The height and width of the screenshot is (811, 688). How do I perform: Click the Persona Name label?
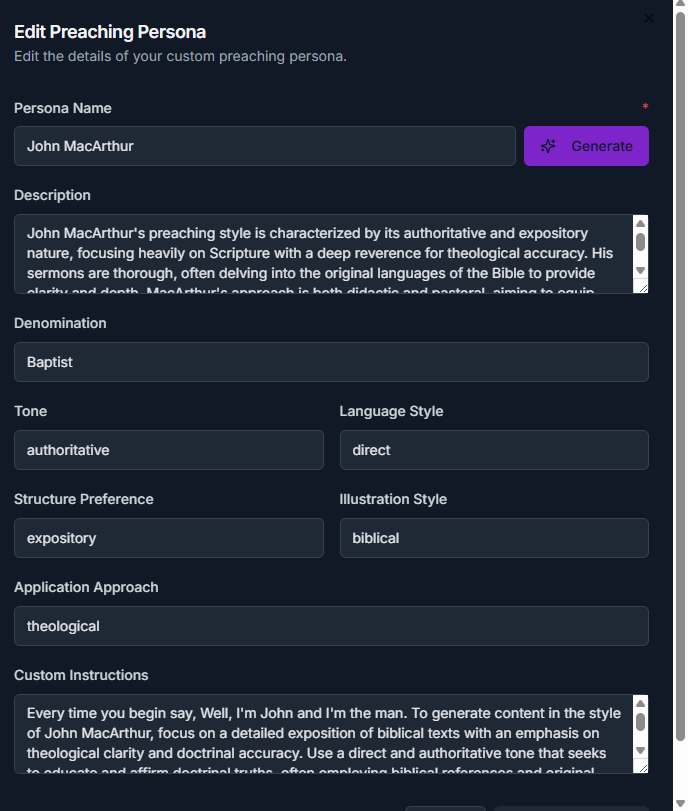click(63, 108)
